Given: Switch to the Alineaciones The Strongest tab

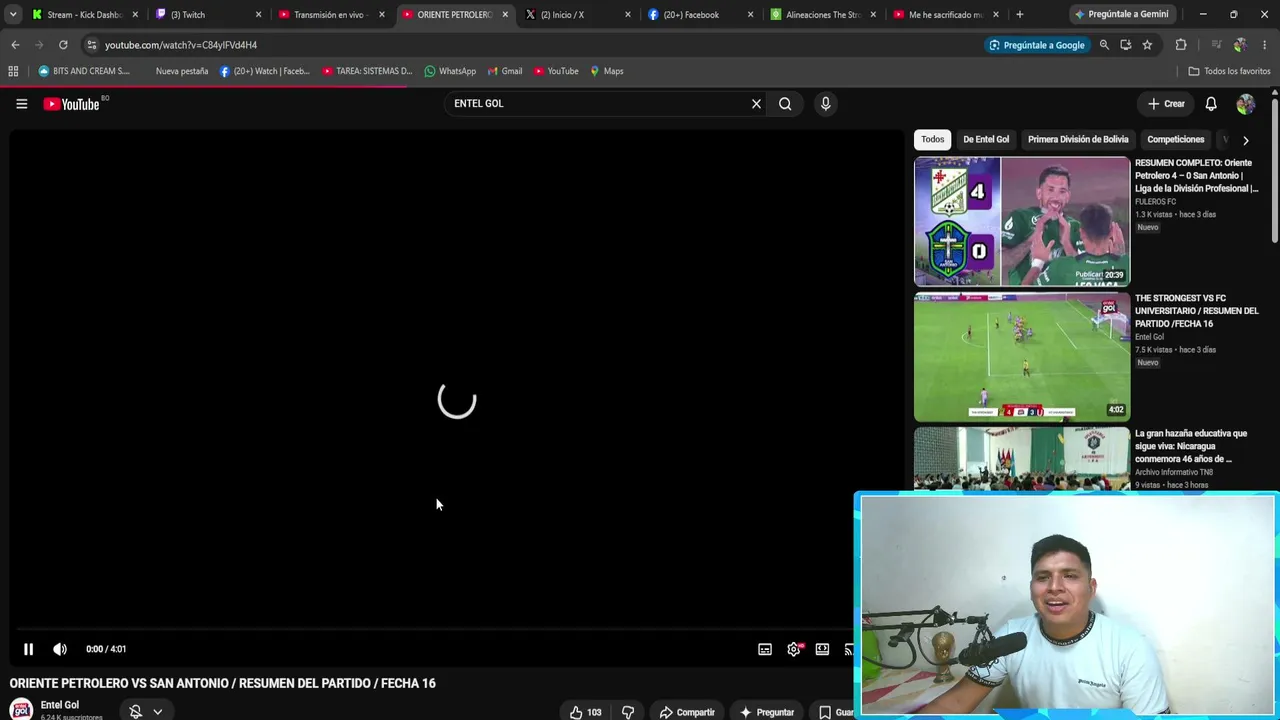Looking at the screenshot, I should click(823, 15).
